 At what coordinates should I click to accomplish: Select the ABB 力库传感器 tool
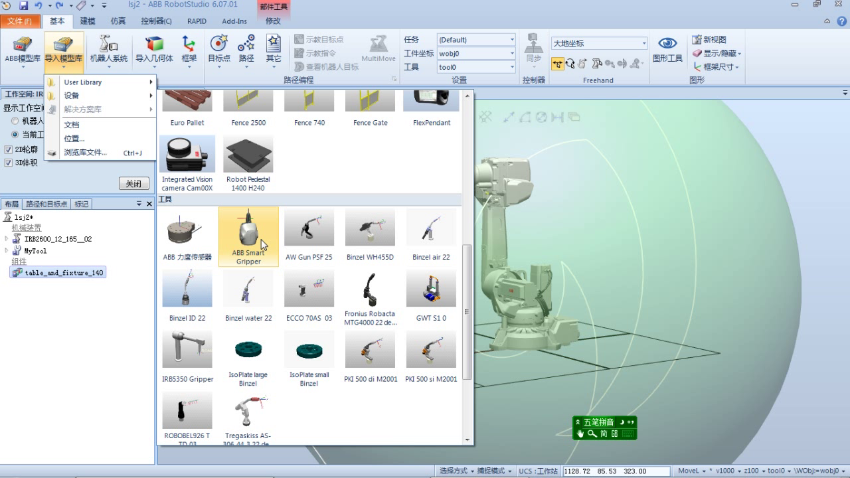coord(187,236)
